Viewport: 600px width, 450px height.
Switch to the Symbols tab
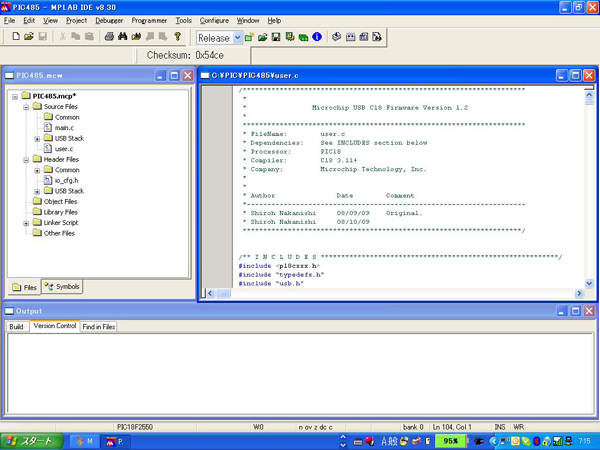tap(62, 287)
